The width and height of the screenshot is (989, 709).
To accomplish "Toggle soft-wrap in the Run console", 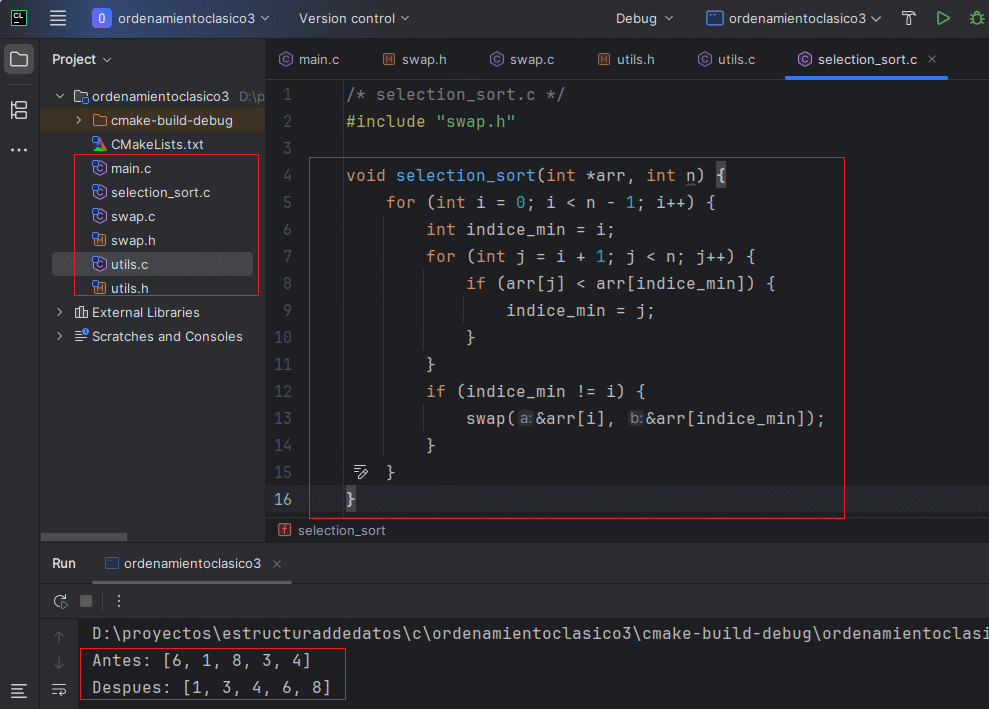I will click(59, 690).
